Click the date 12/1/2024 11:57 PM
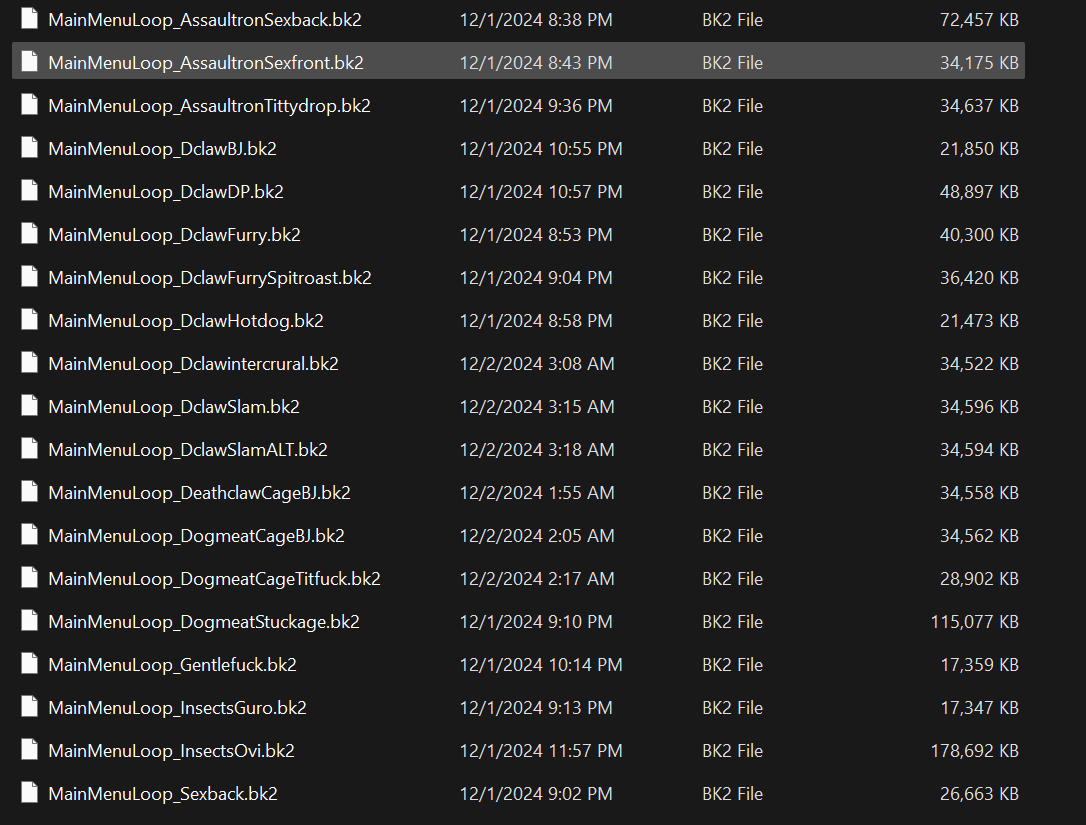 (541, 751)
